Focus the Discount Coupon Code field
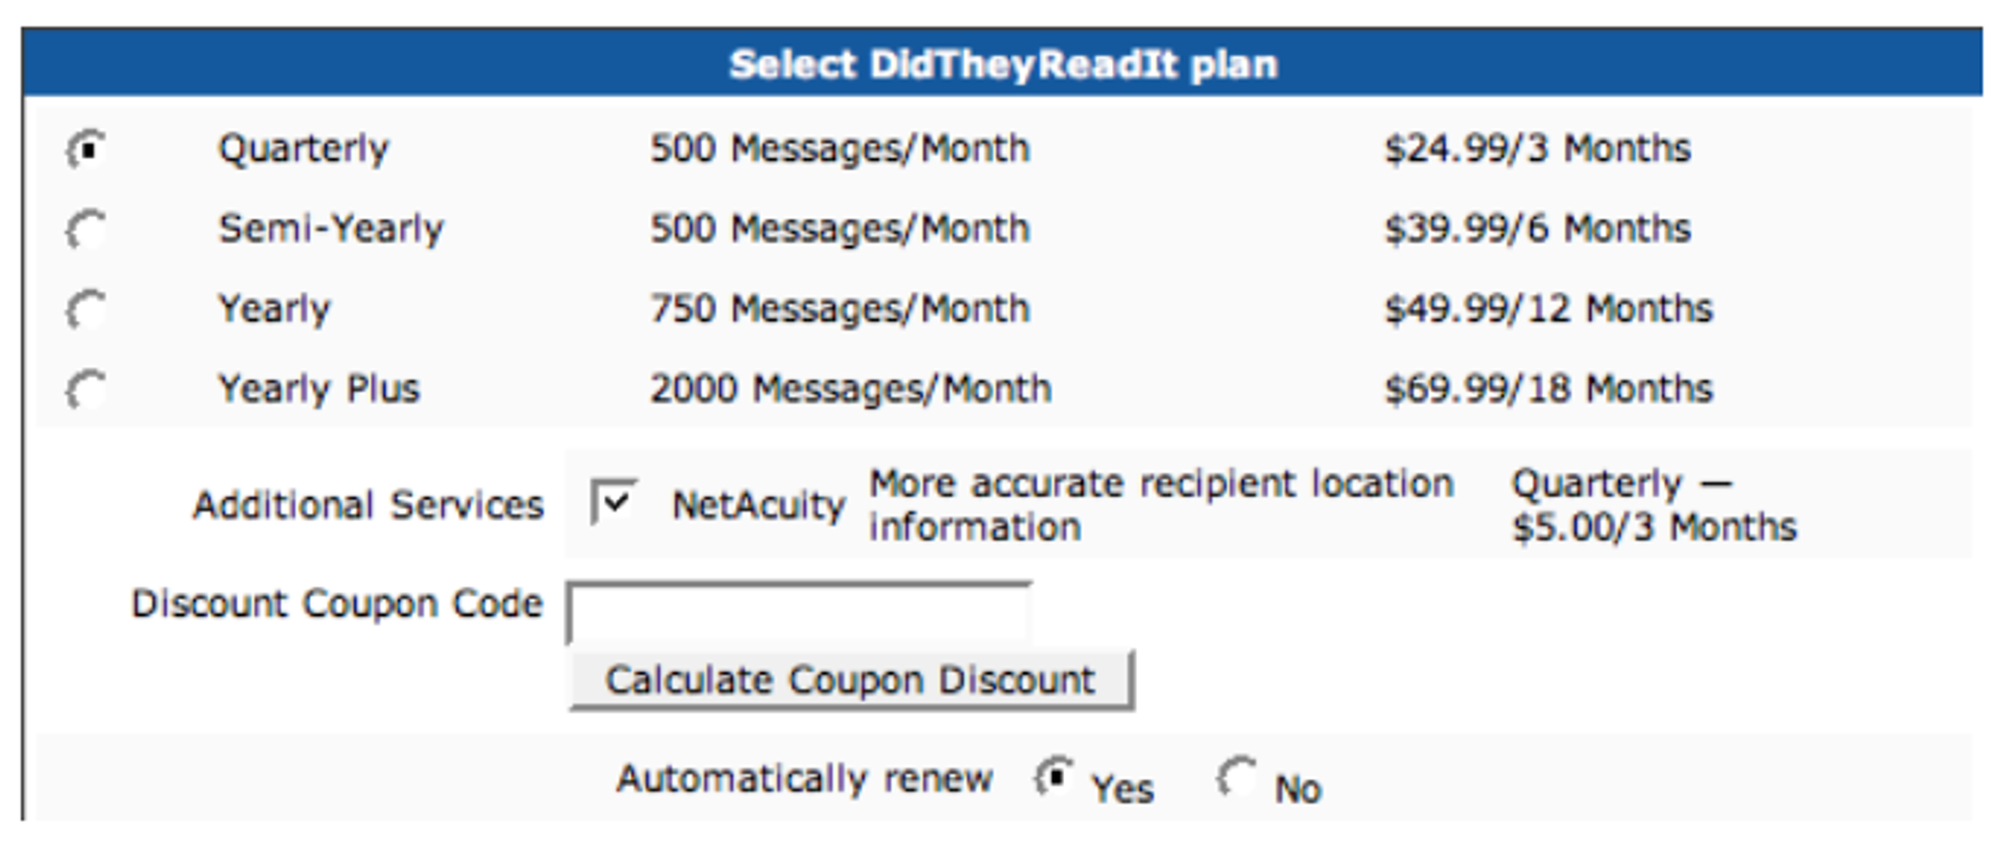The image size is (2000, 846). (x=799, y=612)
